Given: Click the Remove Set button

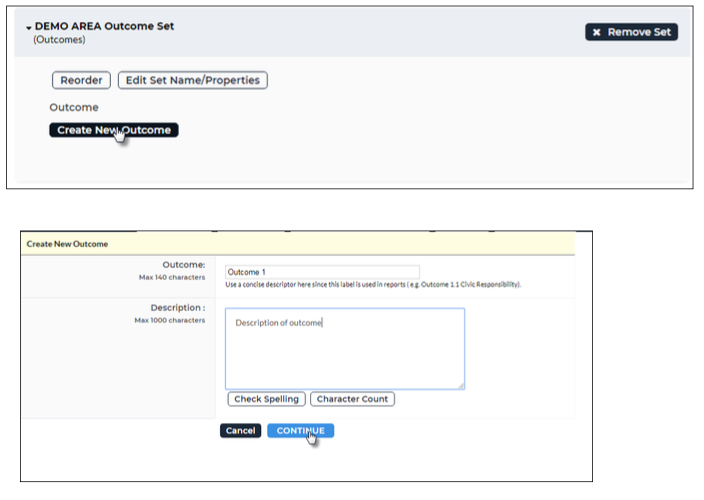Looking at the screenshot, I should coord(631,32).
